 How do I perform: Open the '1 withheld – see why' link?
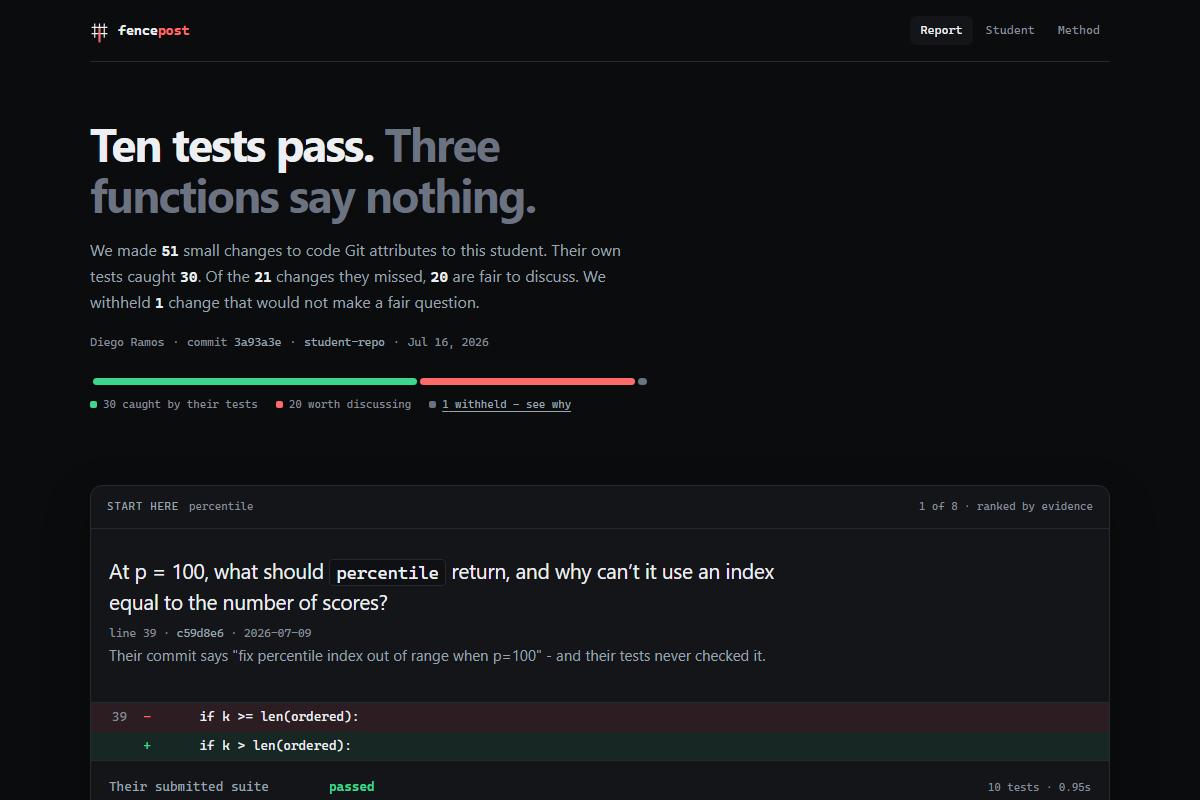[x=506, y=404]
